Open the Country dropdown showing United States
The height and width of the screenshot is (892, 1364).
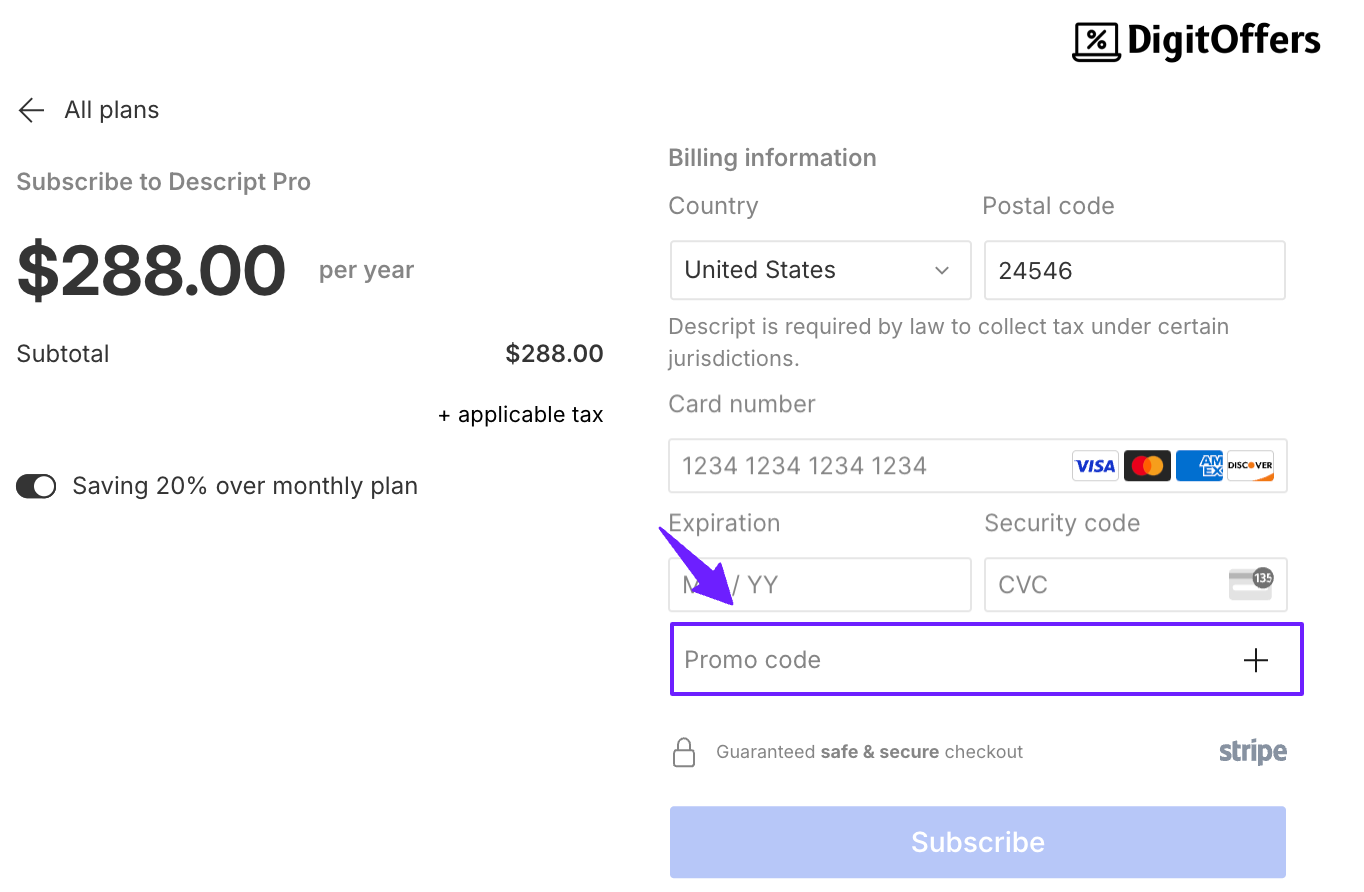pos(820,270)
